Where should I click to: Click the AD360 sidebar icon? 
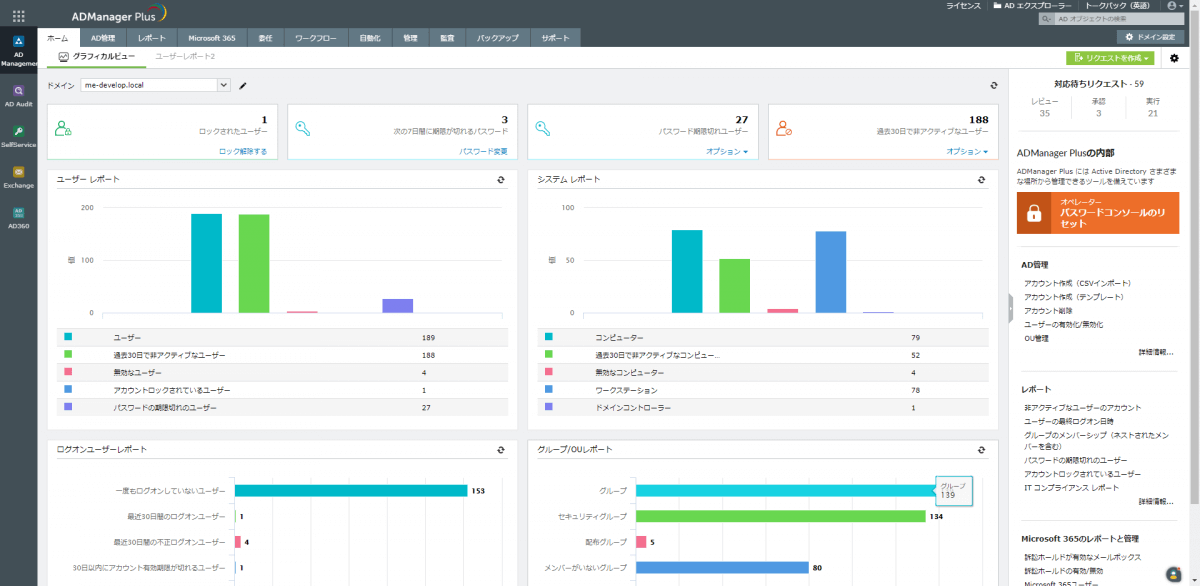18,218
